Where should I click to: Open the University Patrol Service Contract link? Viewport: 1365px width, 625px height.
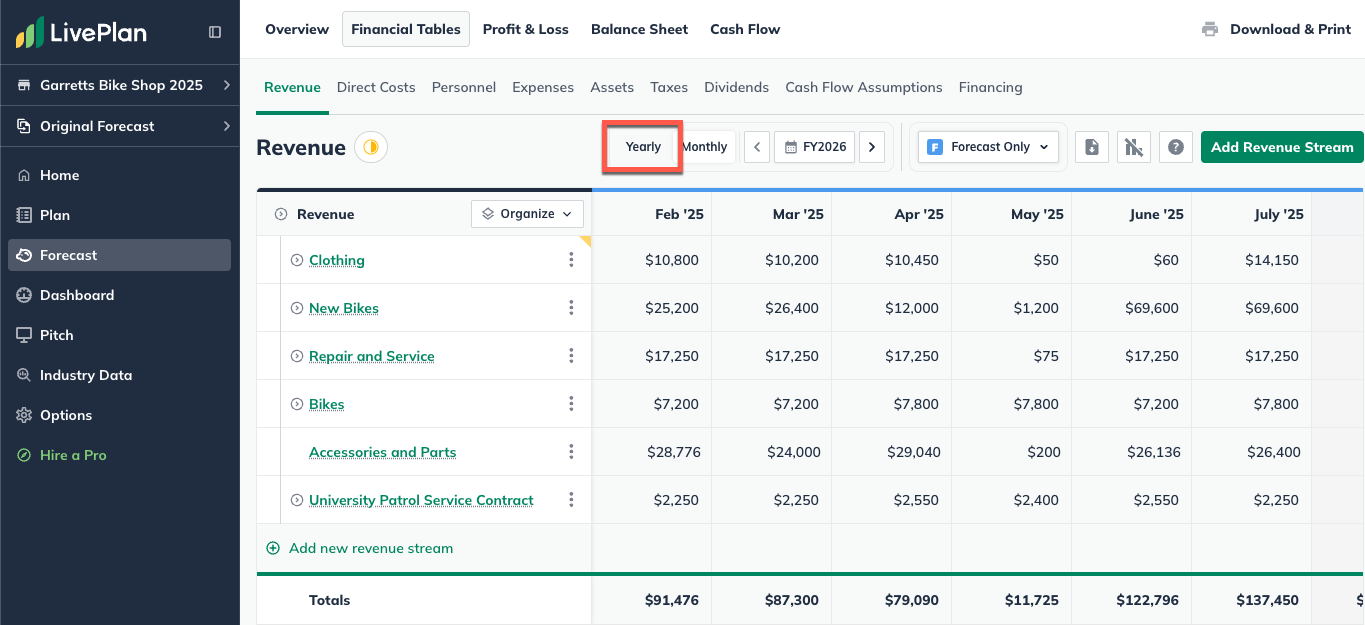(421, 500)
